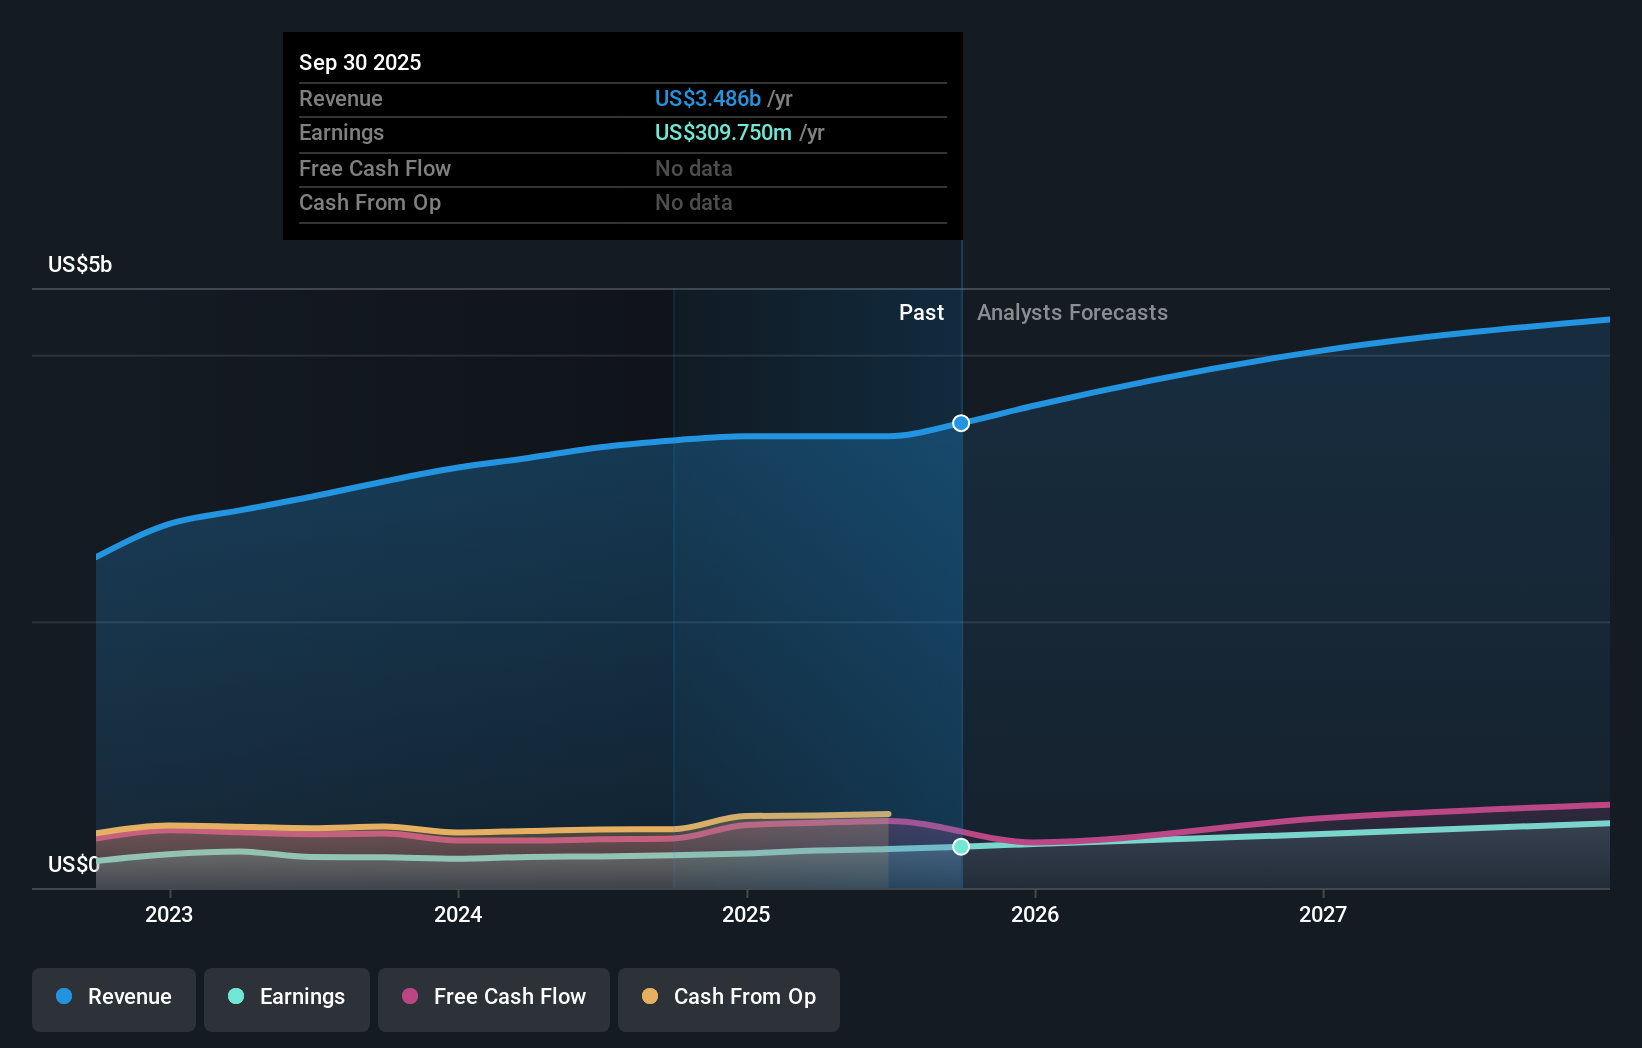
Task: Select the pink Free Cash Flow dot icon
Action: click(410, 997)
